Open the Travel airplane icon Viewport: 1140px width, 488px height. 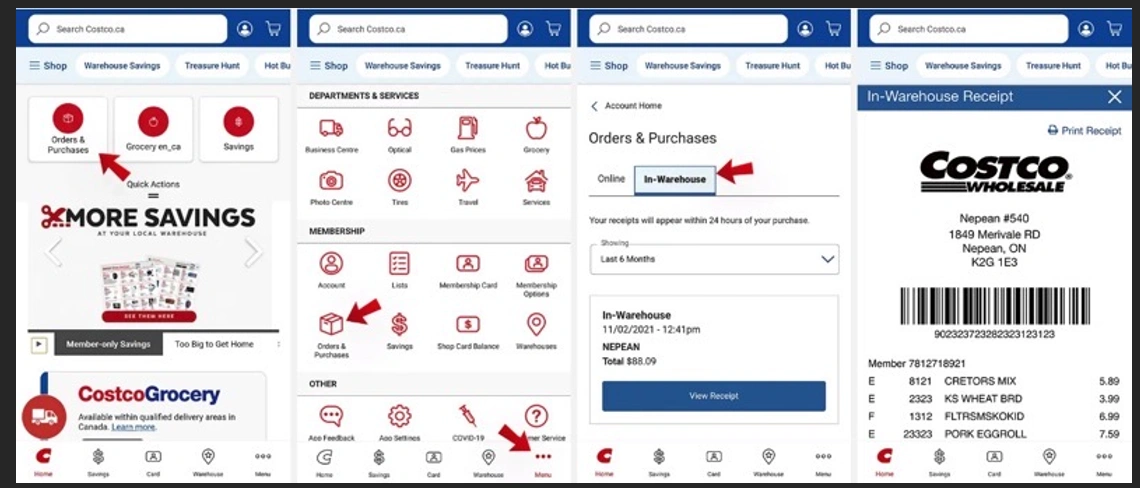point(468,181)
